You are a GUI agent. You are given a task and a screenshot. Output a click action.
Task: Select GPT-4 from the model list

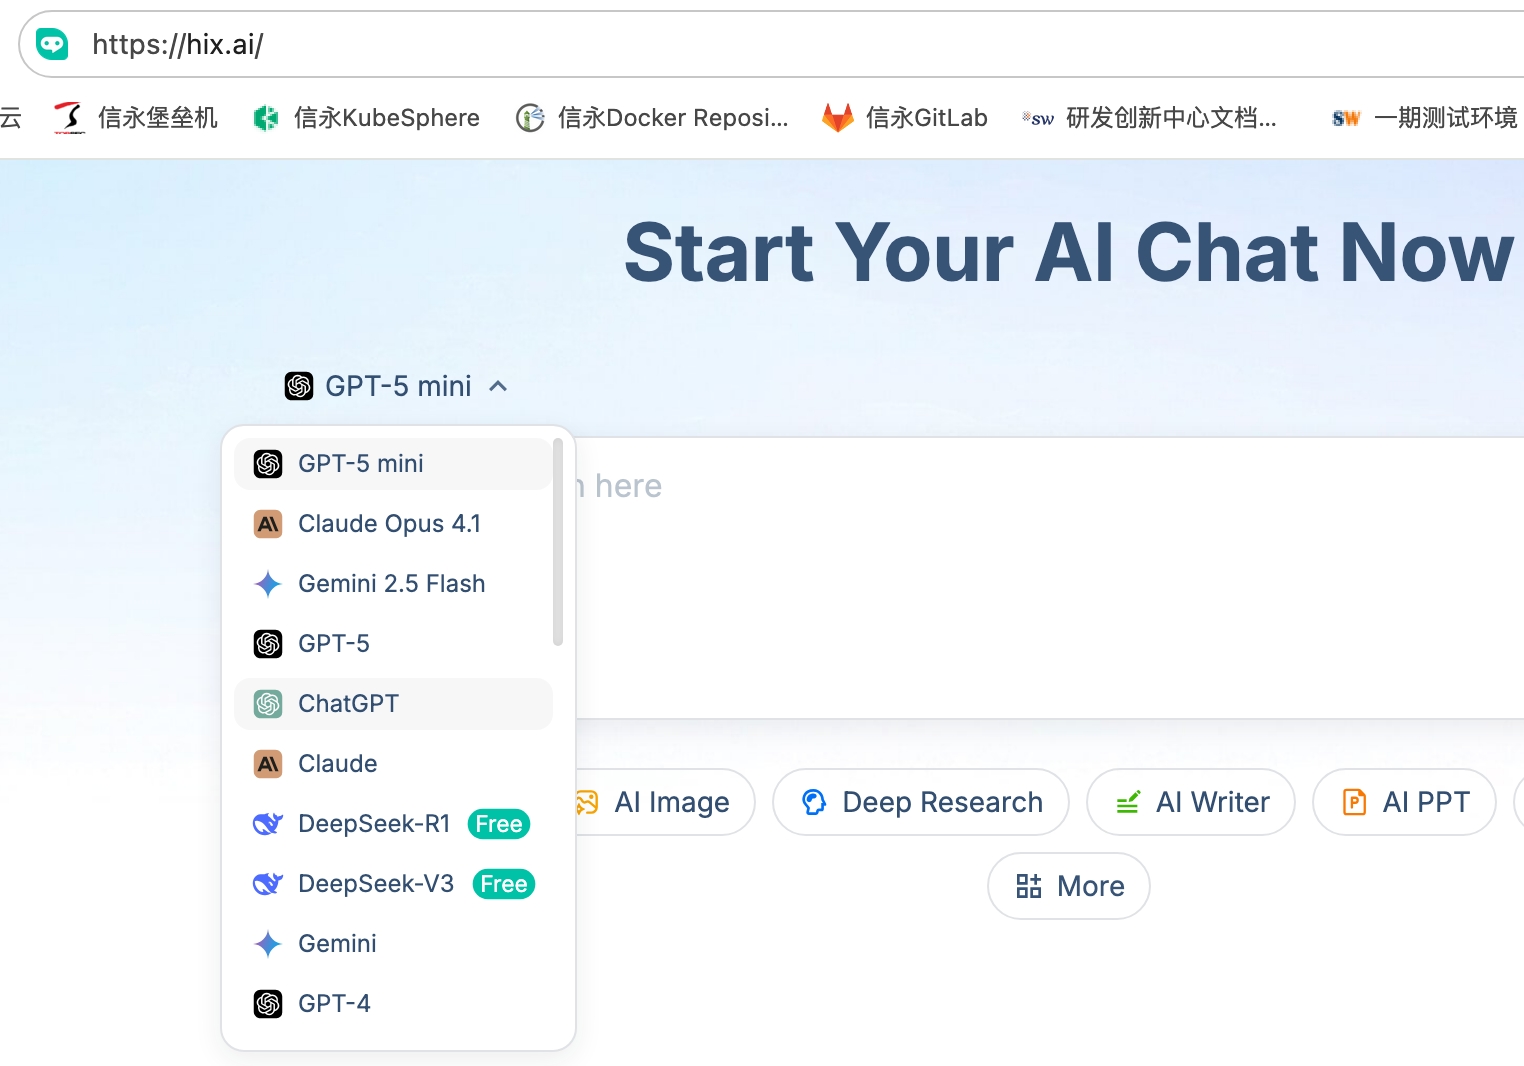pyautogui.click(x=393, y=1004)
